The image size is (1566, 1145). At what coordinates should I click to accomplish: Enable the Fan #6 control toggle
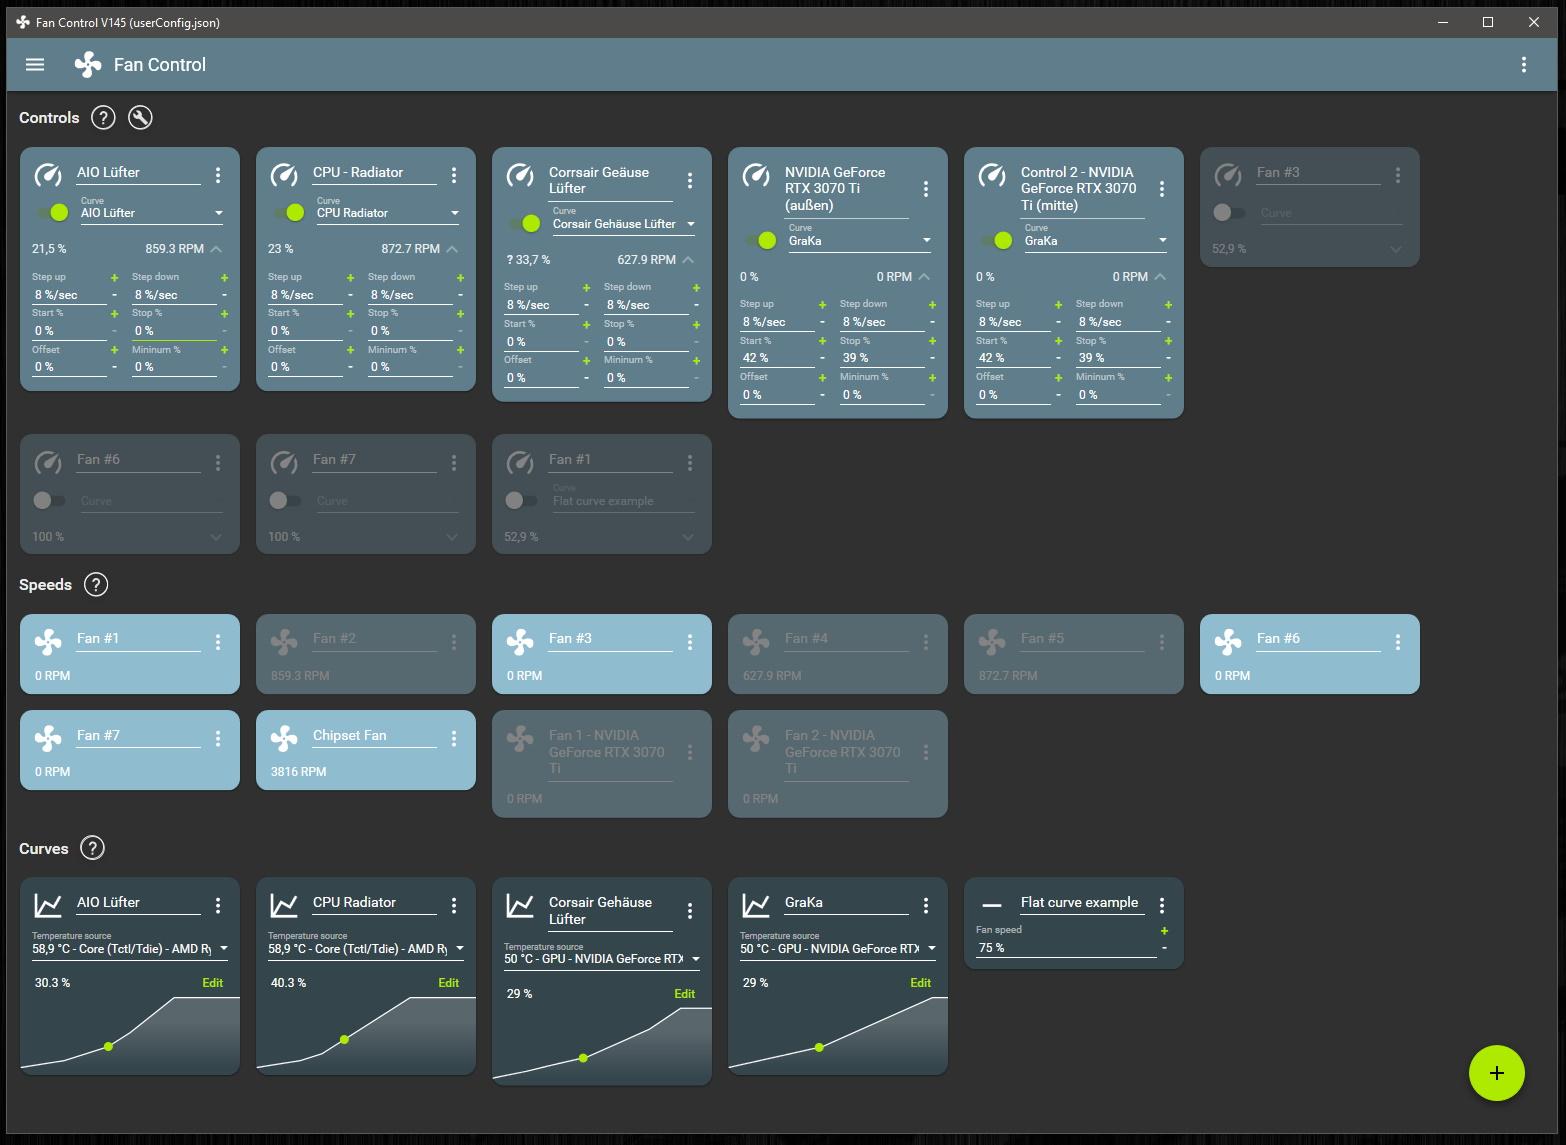tap(49, 500)
